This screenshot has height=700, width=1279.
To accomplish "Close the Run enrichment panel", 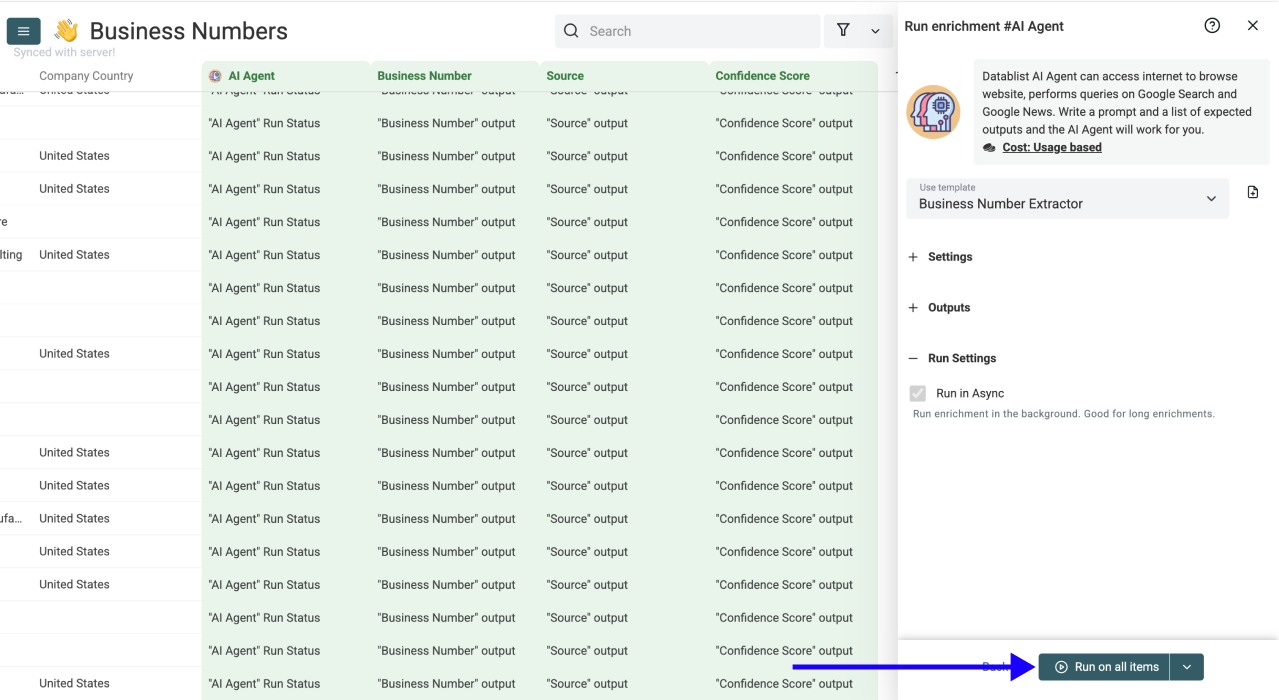I will click(1252, 26).
